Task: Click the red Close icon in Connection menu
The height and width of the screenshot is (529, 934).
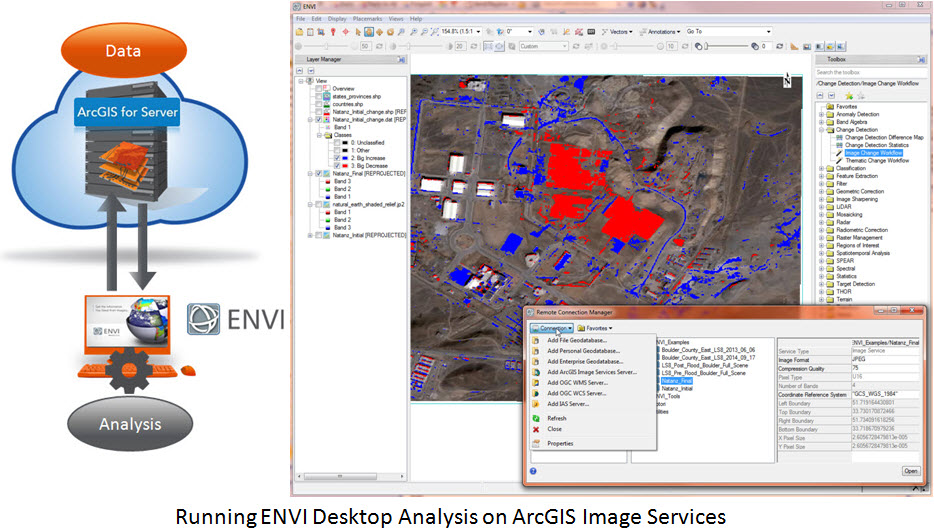Action: (537, 429)
